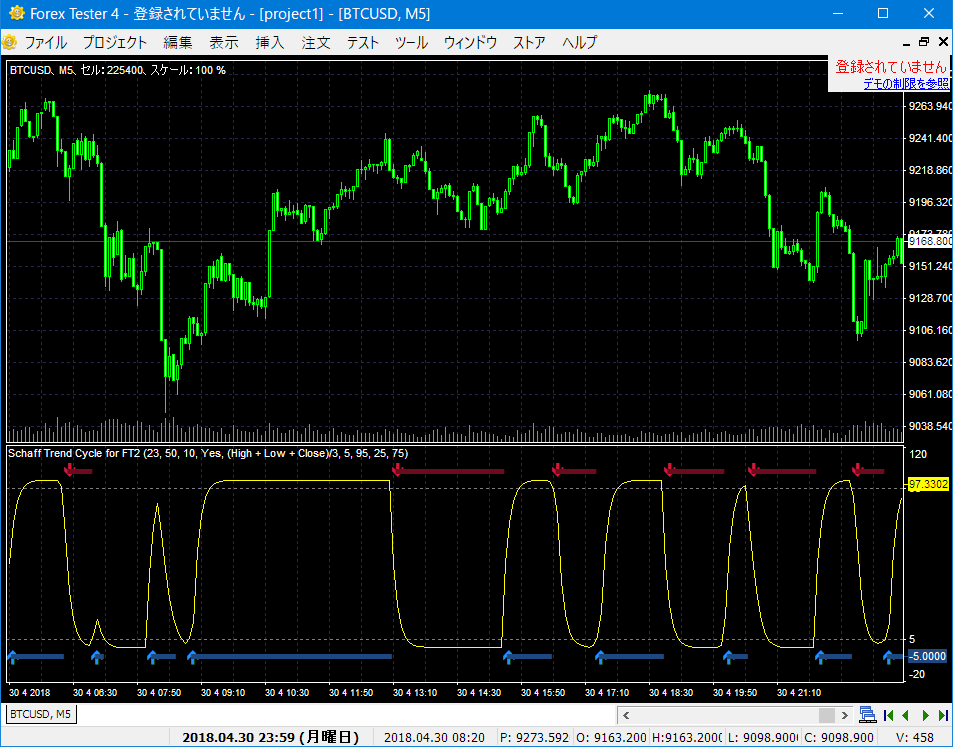Open the 編集 menu

[178, 43]
